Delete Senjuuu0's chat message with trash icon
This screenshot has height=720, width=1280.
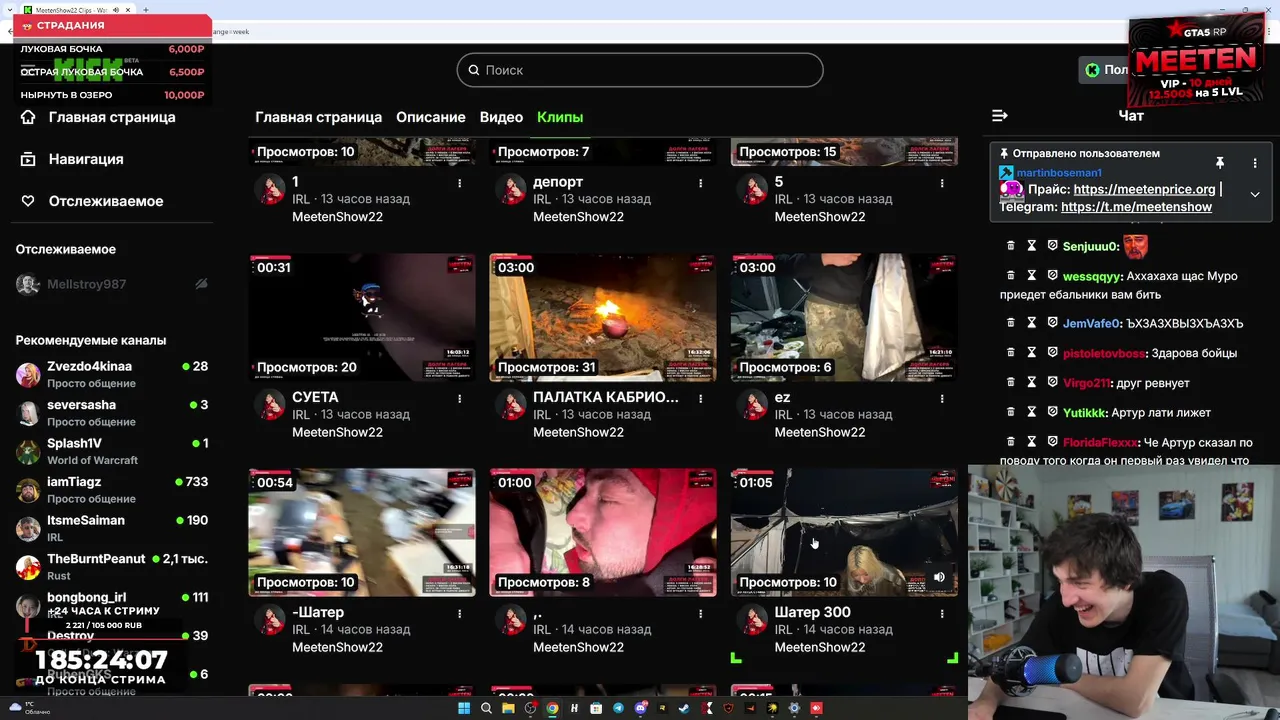coord(1010,246)
